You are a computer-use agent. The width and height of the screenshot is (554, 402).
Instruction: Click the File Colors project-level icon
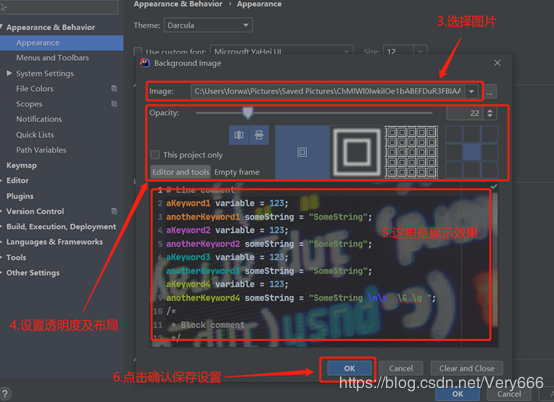114,88
